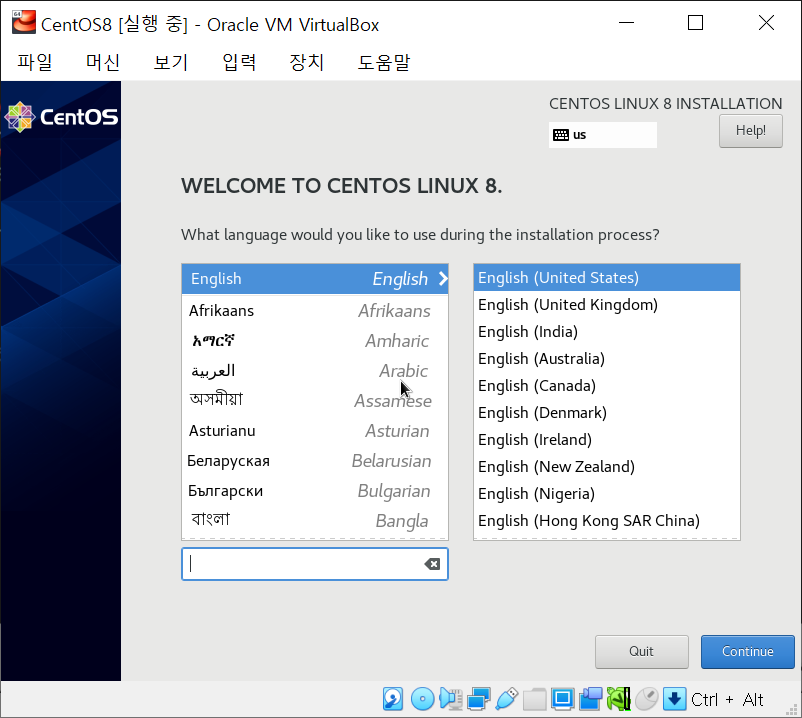Clear the language search box with backspace icon

coord(432,564)
